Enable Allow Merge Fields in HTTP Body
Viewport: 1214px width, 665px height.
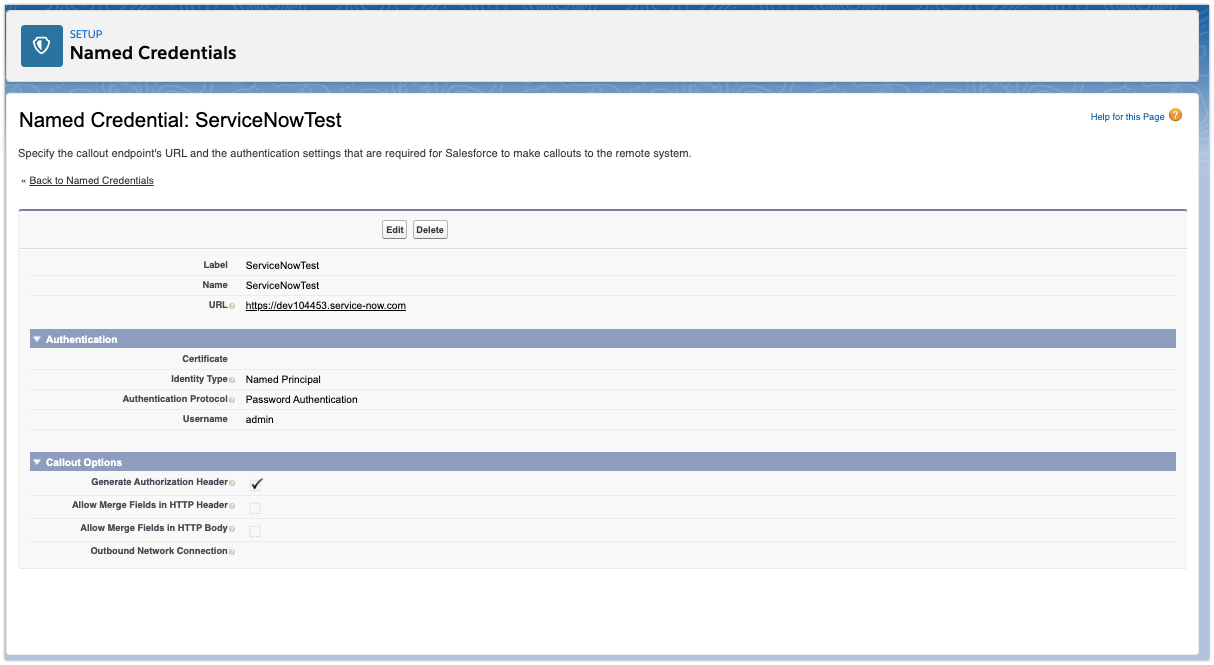(x=255, y=530)
